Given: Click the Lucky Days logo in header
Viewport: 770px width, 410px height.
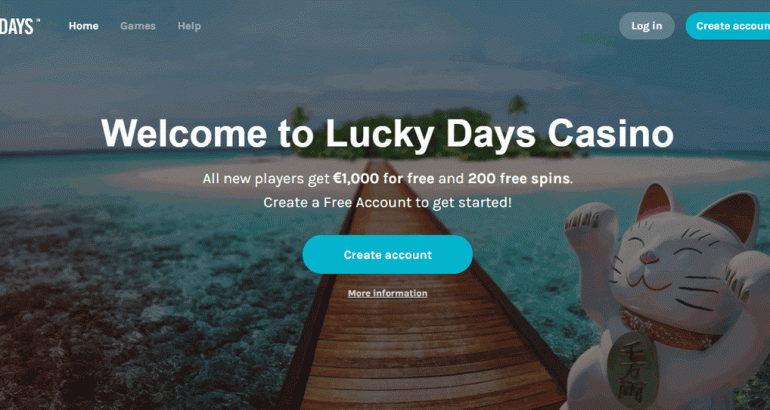Looking at the screenshot, I should pyautogui.click(x=18, y=26).
